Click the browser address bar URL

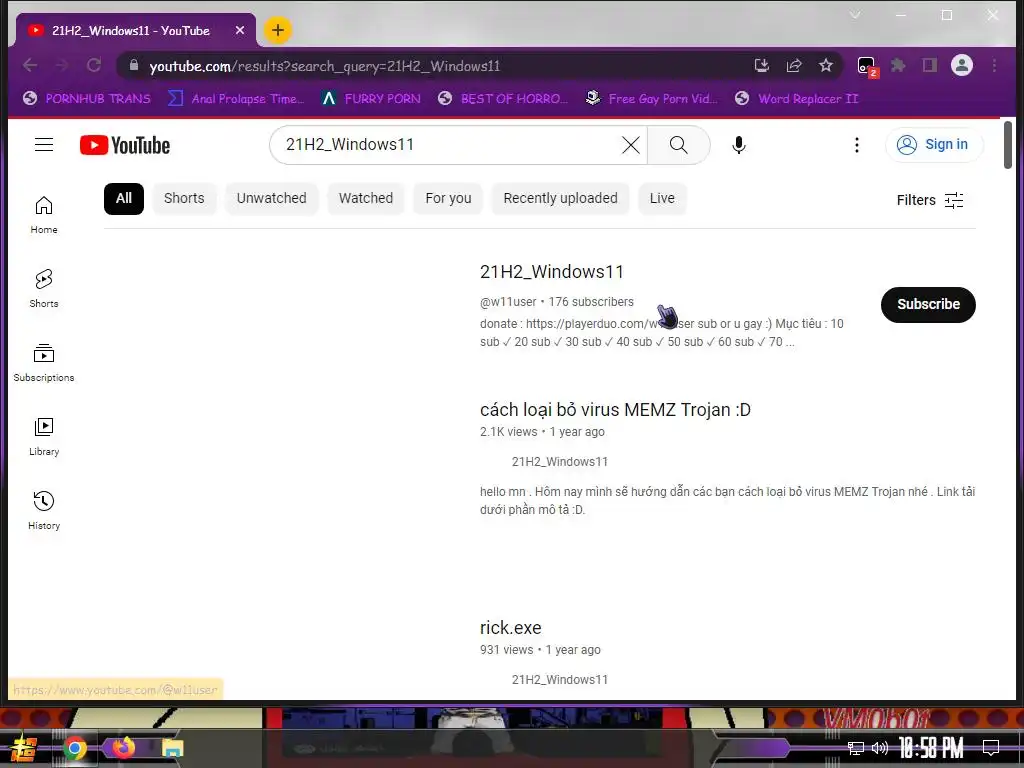click(325, 66)
